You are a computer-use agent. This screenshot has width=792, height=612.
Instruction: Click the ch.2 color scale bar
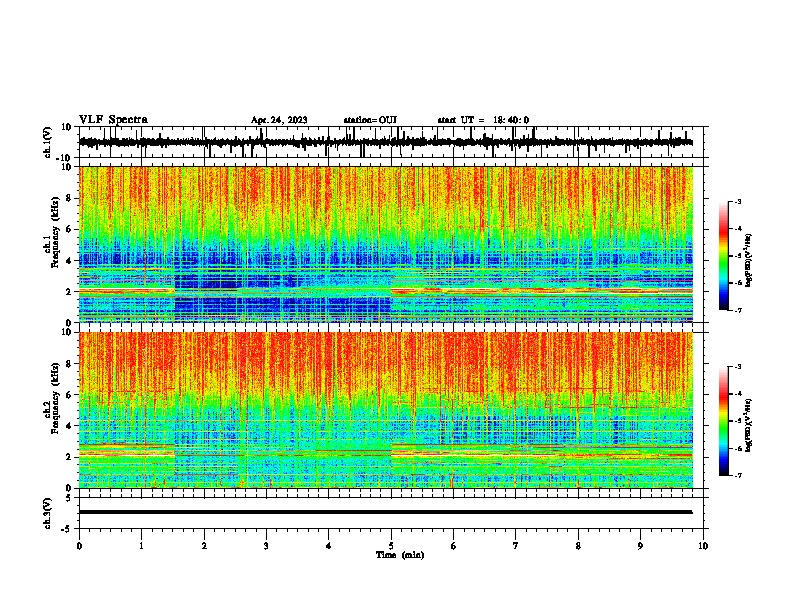pos(724,421)
